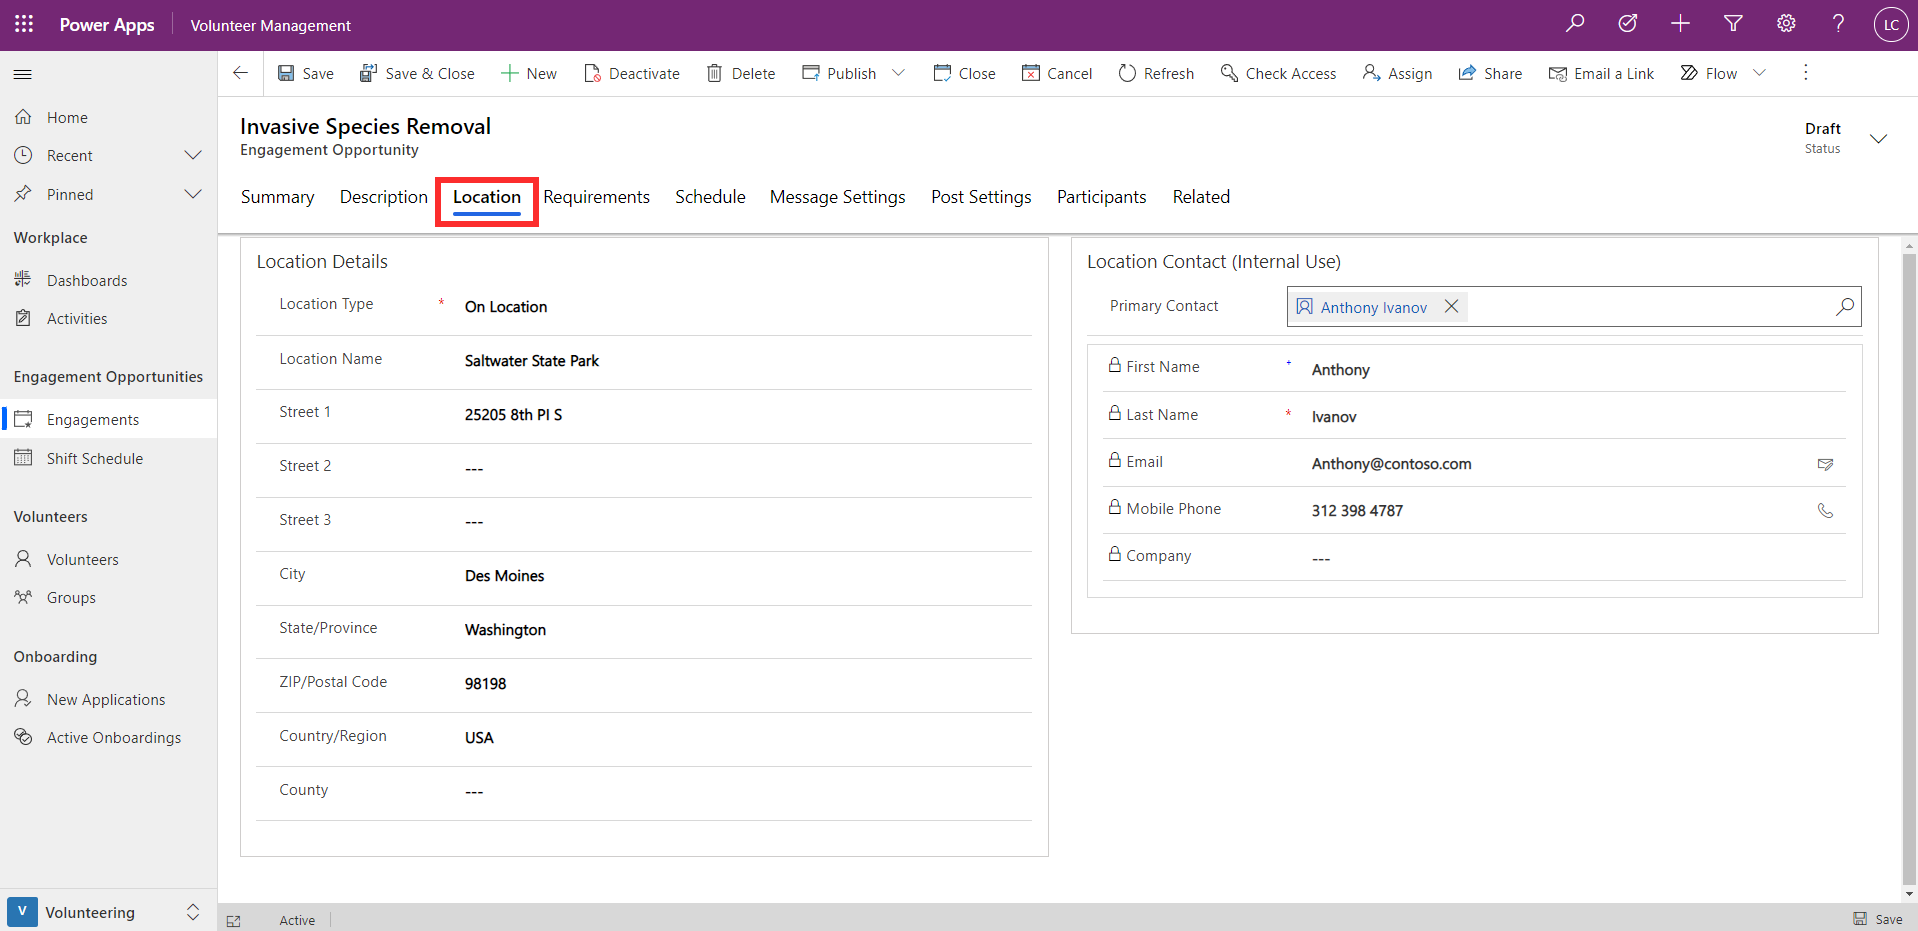Expand the Pinned chevron
Screen dimensions: 1918x931
[193, 194]
